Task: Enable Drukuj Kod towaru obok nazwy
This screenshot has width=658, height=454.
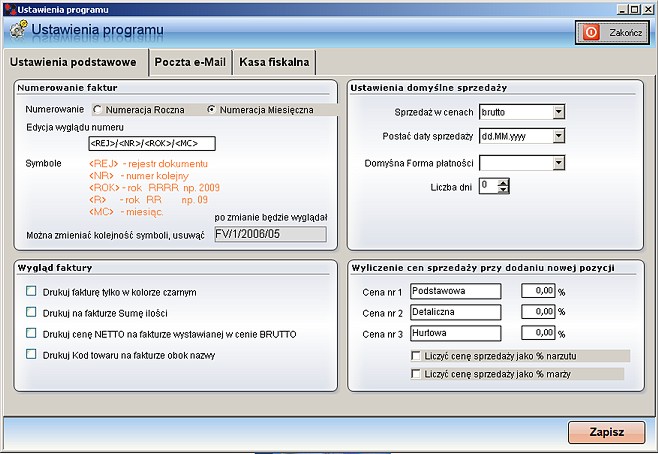Action: coord(31,354)
